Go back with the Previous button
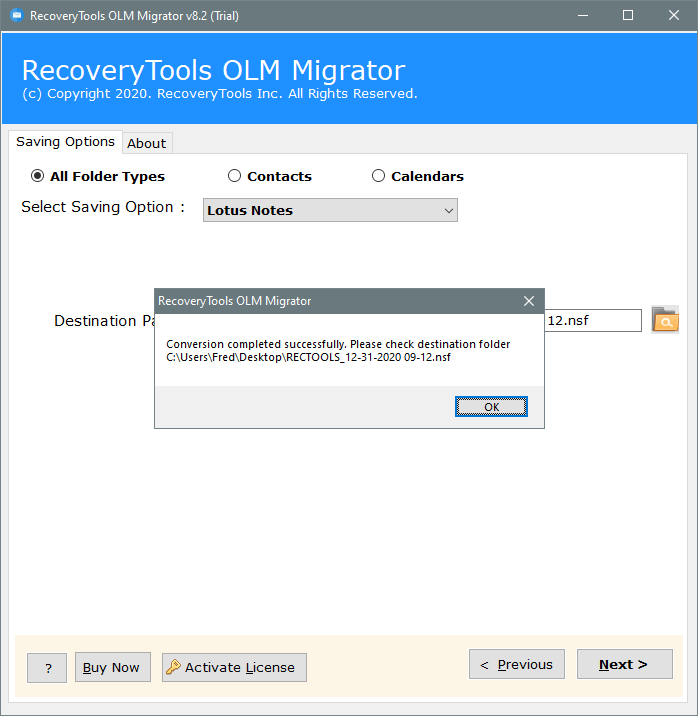 (517, 664)
